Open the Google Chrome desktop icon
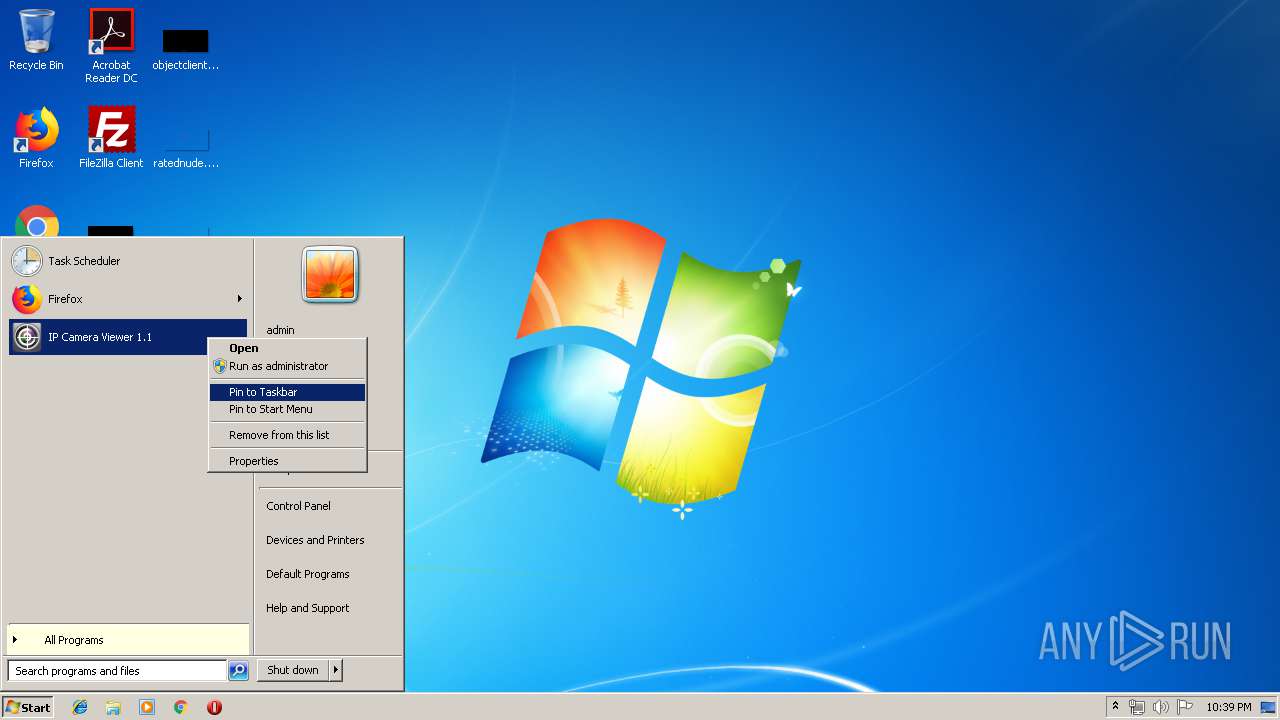 tap(37, 222)
